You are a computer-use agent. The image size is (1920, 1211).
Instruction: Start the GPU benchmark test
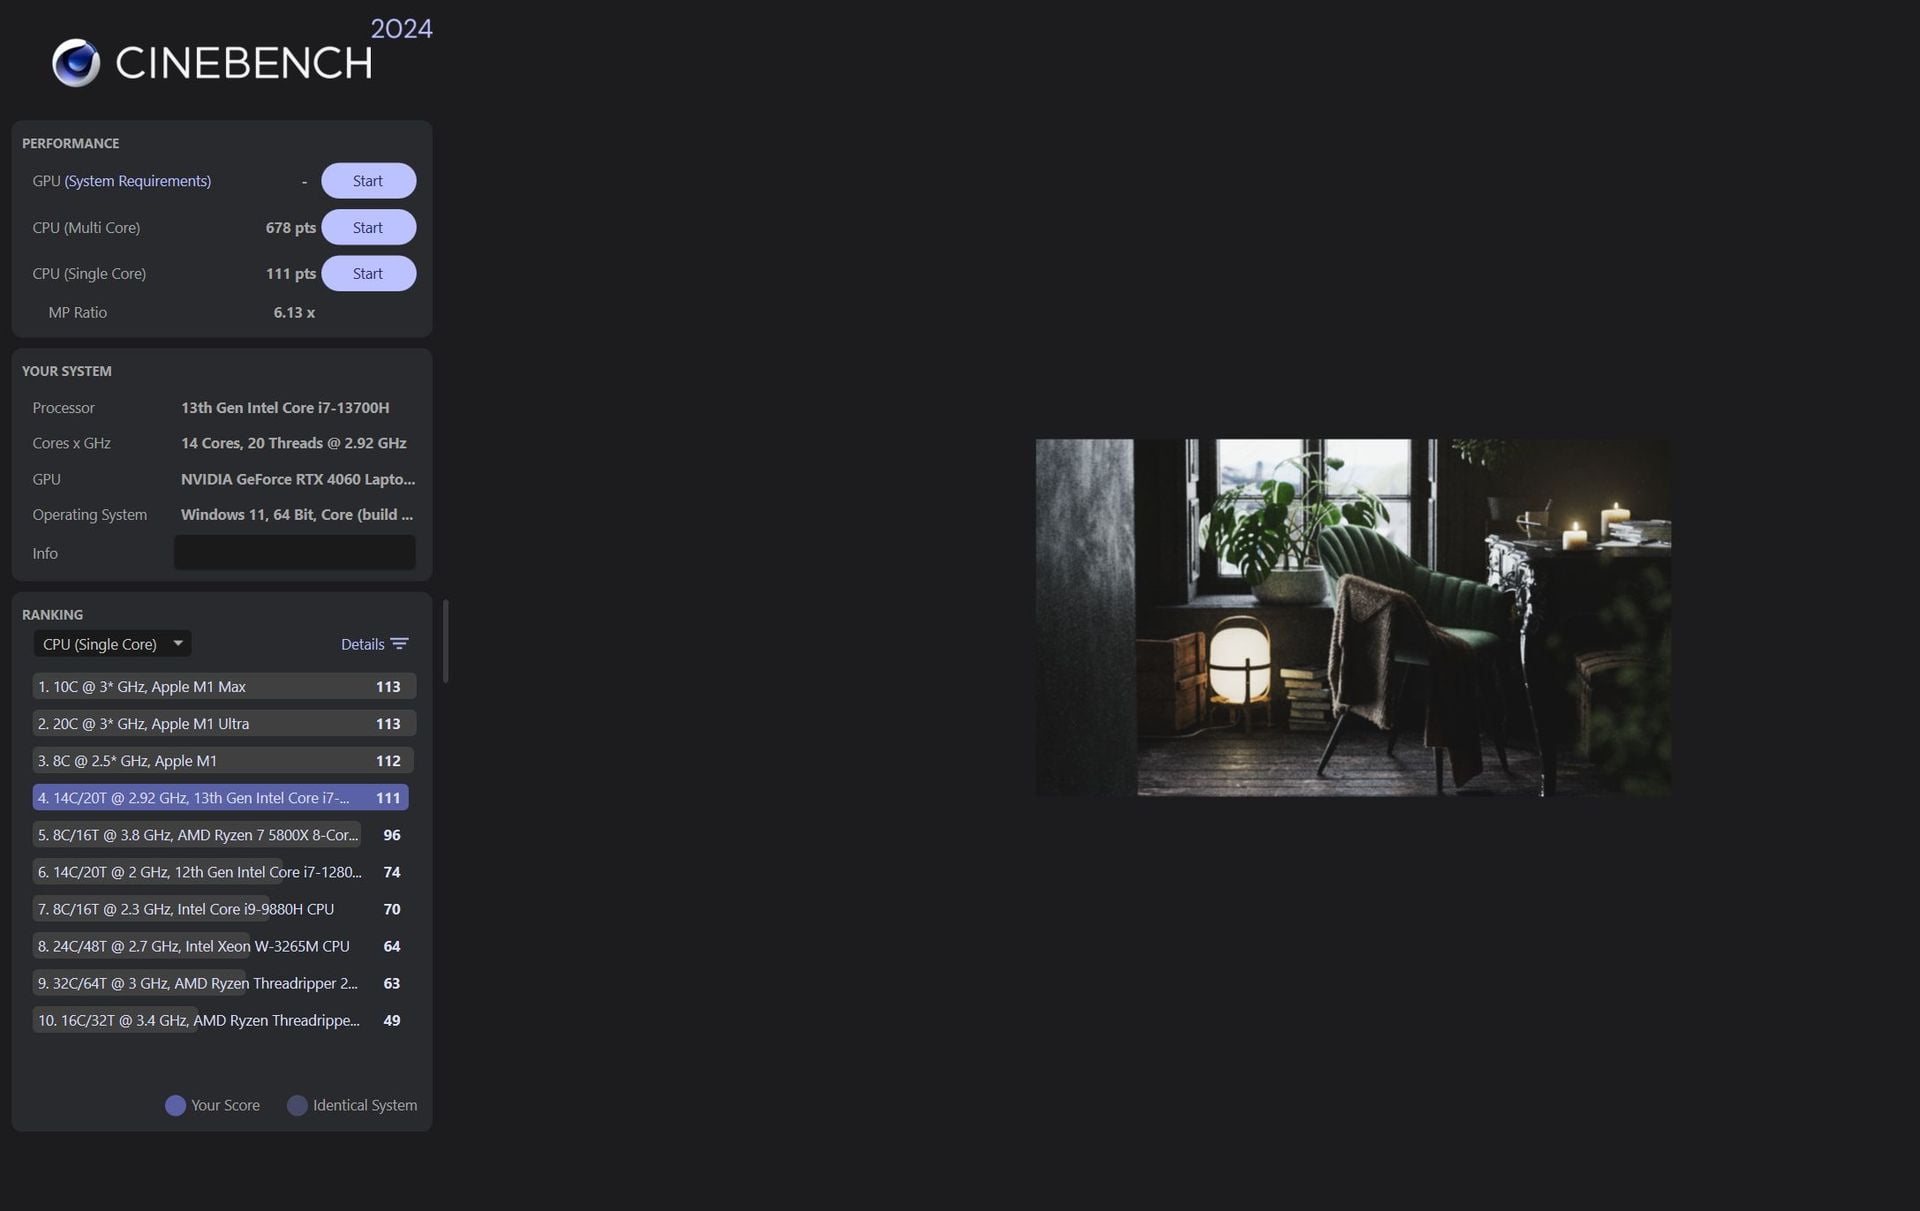368,181
